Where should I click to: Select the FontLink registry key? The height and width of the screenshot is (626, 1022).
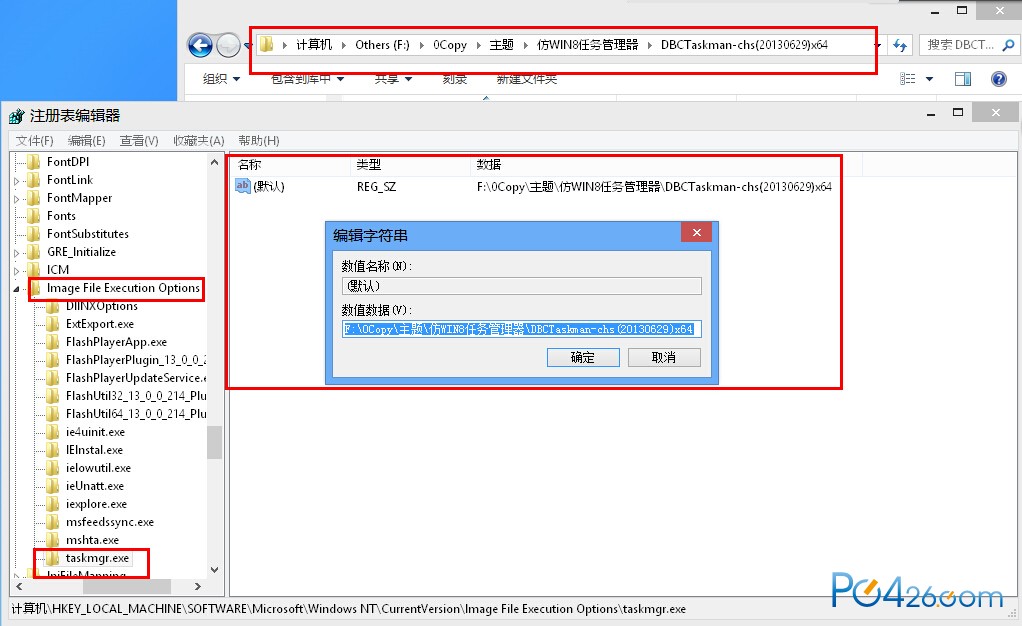tap(70, 180)
